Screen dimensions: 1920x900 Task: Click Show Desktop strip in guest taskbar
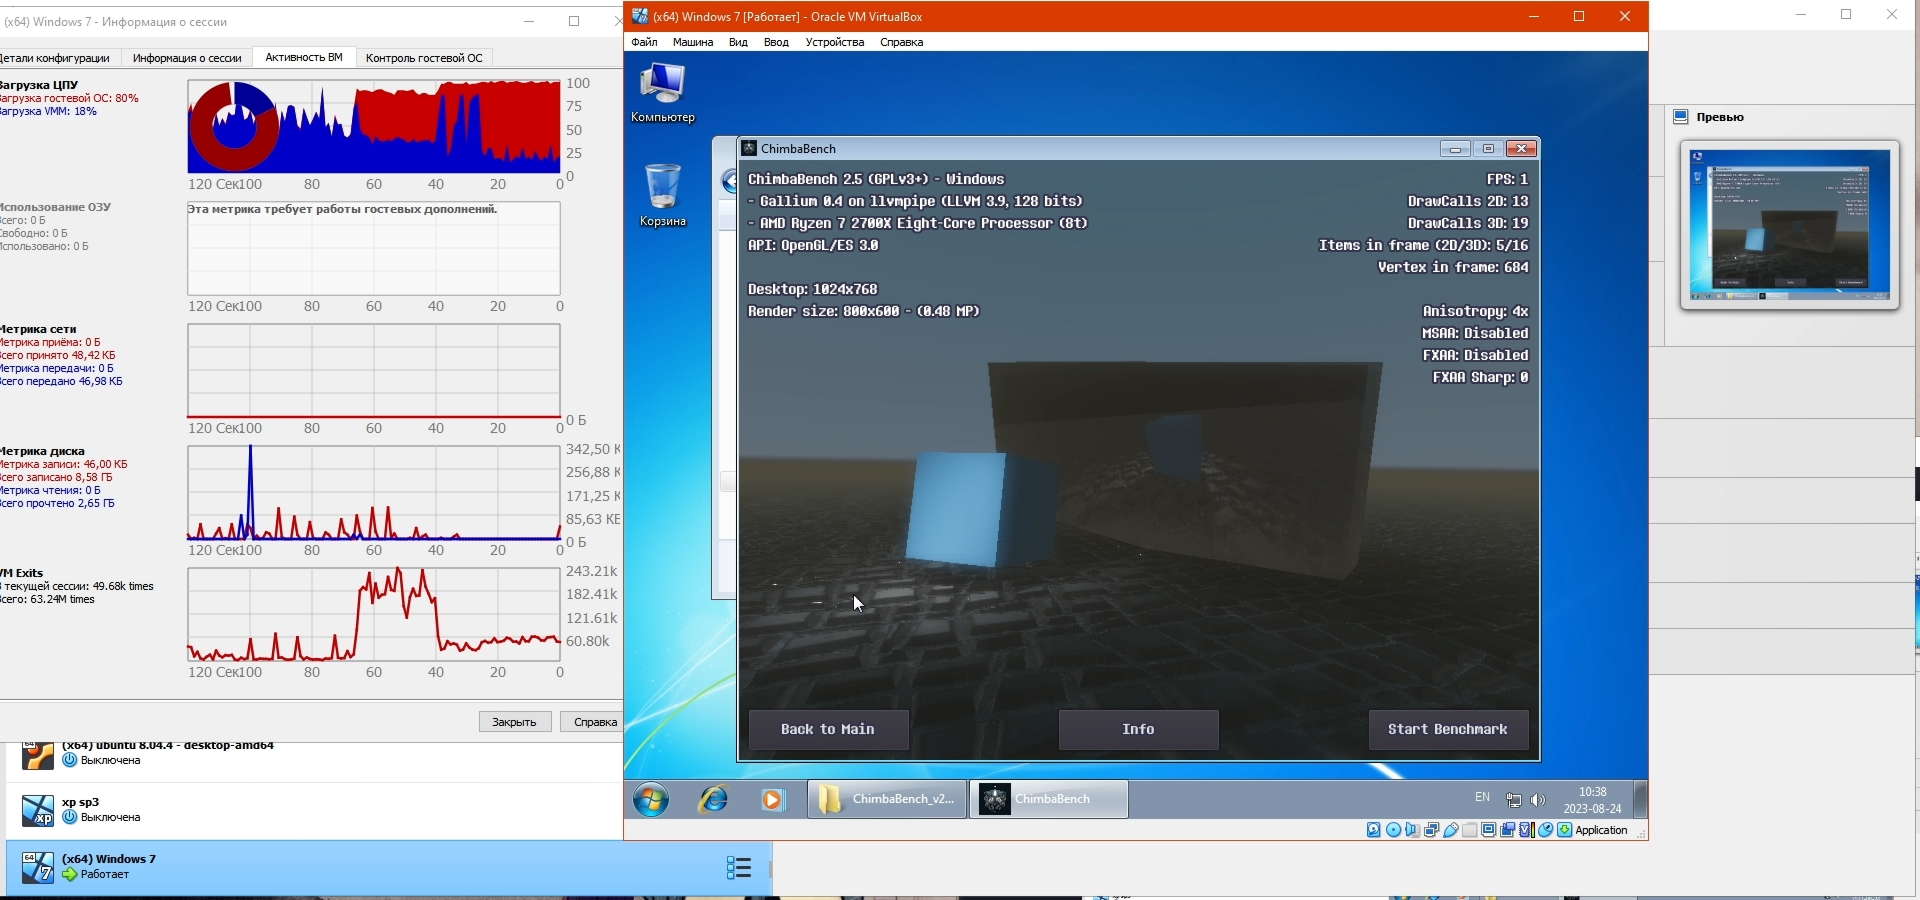click(1640, 799)
